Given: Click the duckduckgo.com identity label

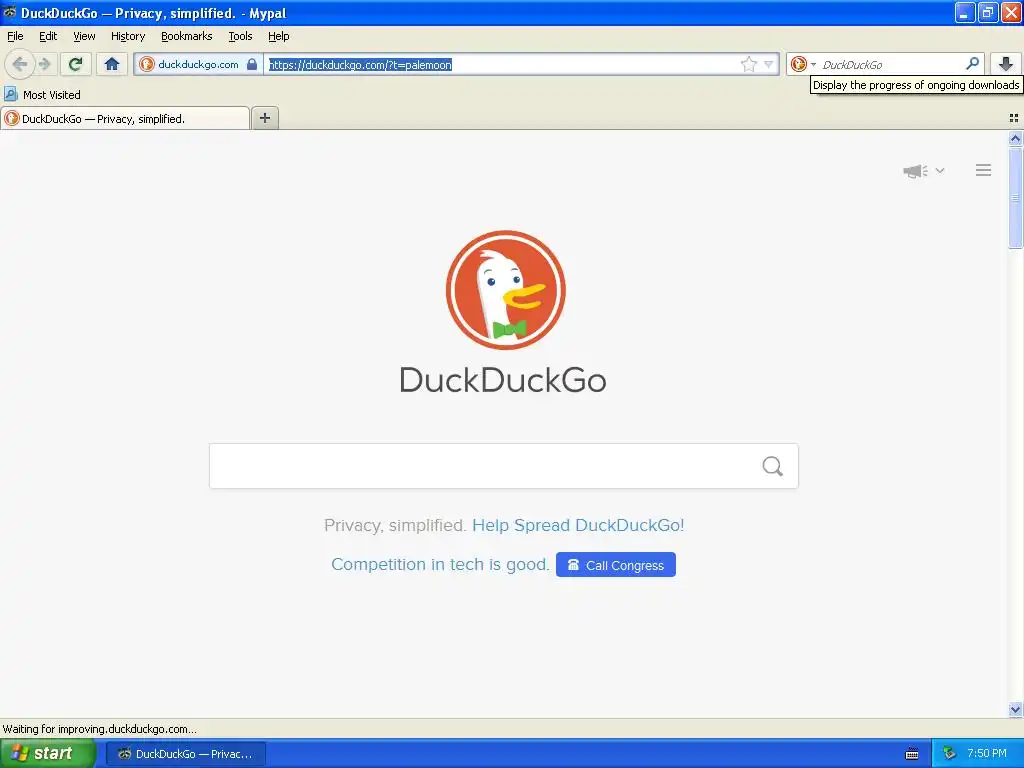Looking at the screenshot, I should click(x=199, y=64).
